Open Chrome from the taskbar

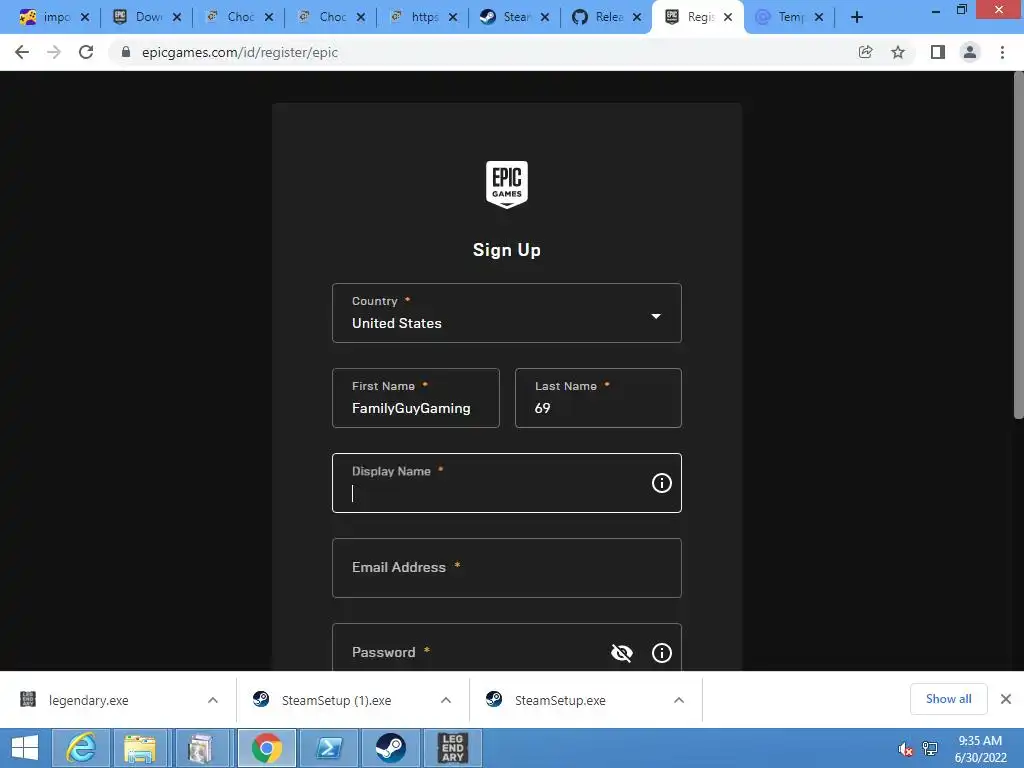tap(266, 748)
